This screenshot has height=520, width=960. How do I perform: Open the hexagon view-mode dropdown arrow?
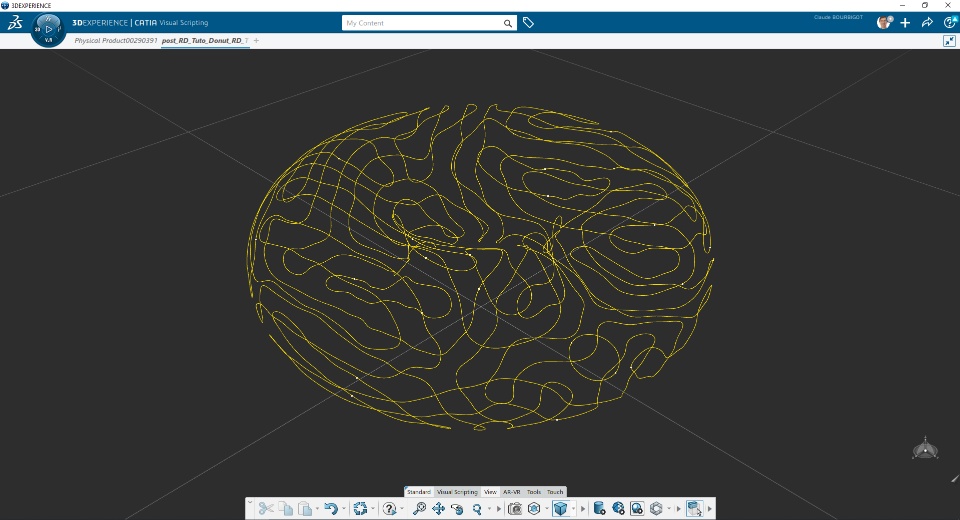[547, 508]
